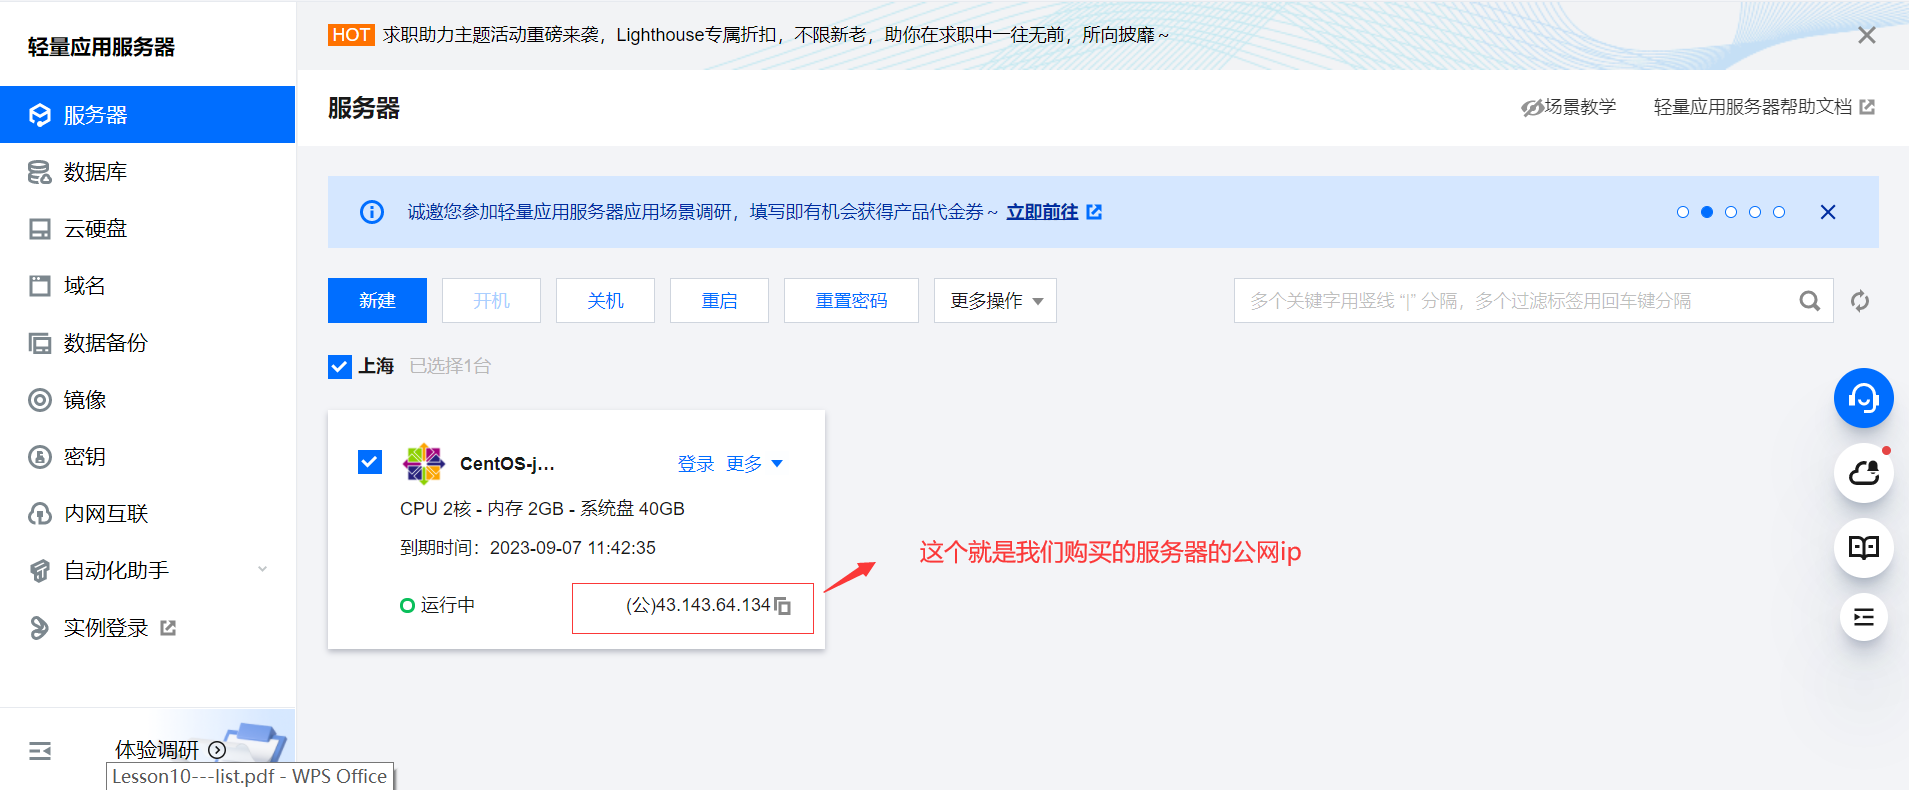Select 域名 in the sidebar
Screen dimensions: 1909x790
click(x=147, y=286)
